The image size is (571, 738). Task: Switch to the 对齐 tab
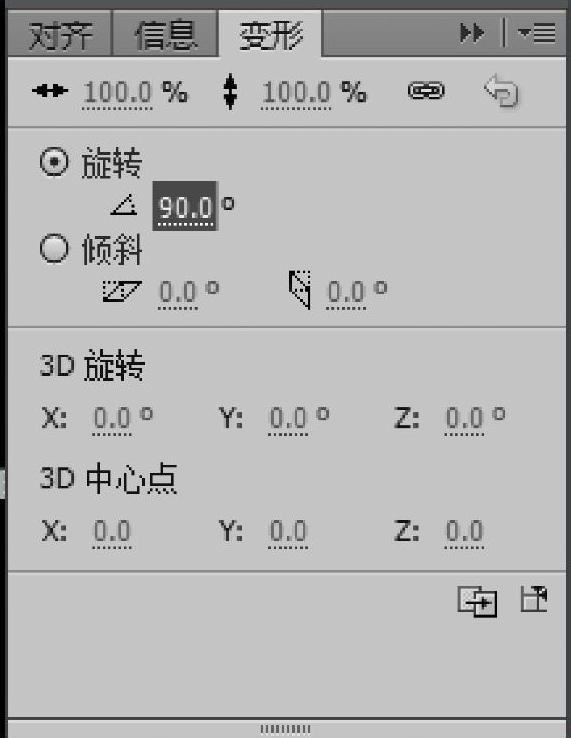coord(60,35)
